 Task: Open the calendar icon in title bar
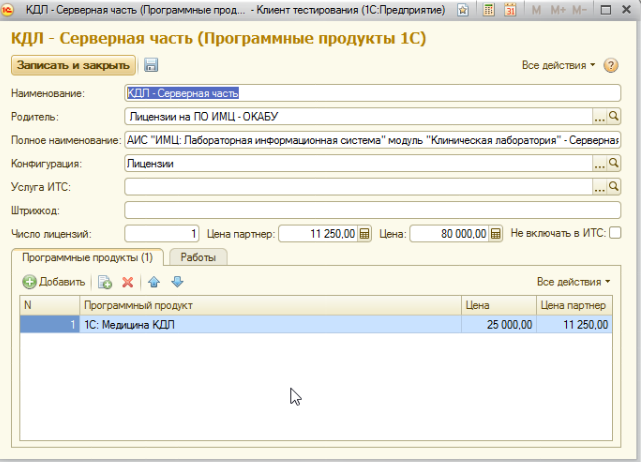[x=510, y=10]
